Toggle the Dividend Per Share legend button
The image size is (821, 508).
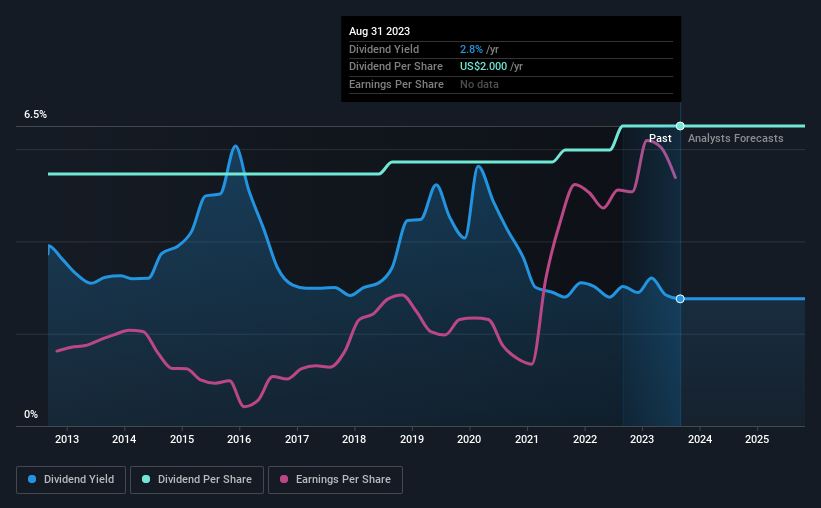[x=197, y=480]
